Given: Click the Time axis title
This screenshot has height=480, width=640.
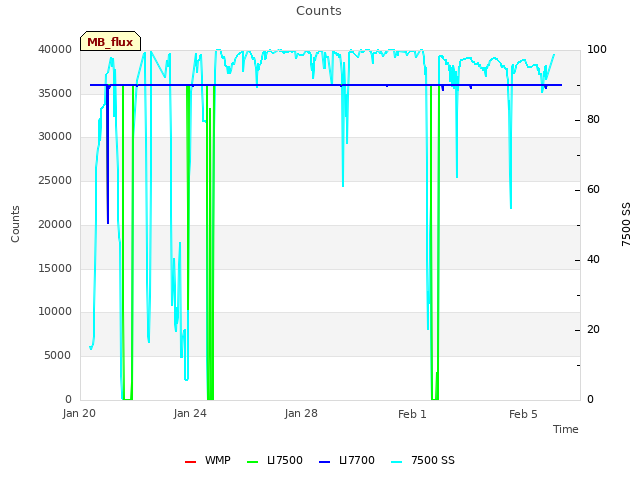Looking at the screenshot, I should pyautogui.click(x=566, y=429).
